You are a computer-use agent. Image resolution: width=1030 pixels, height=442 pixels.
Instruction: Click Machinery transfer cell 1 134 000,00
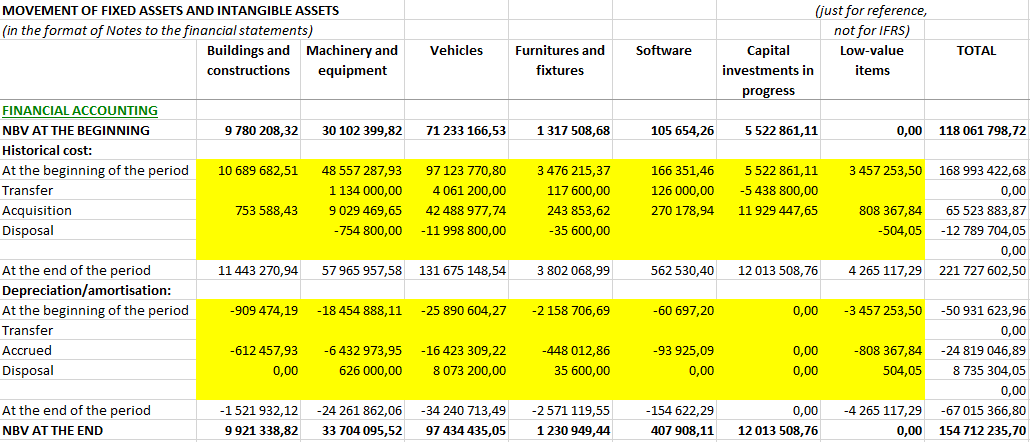(365, 190)
